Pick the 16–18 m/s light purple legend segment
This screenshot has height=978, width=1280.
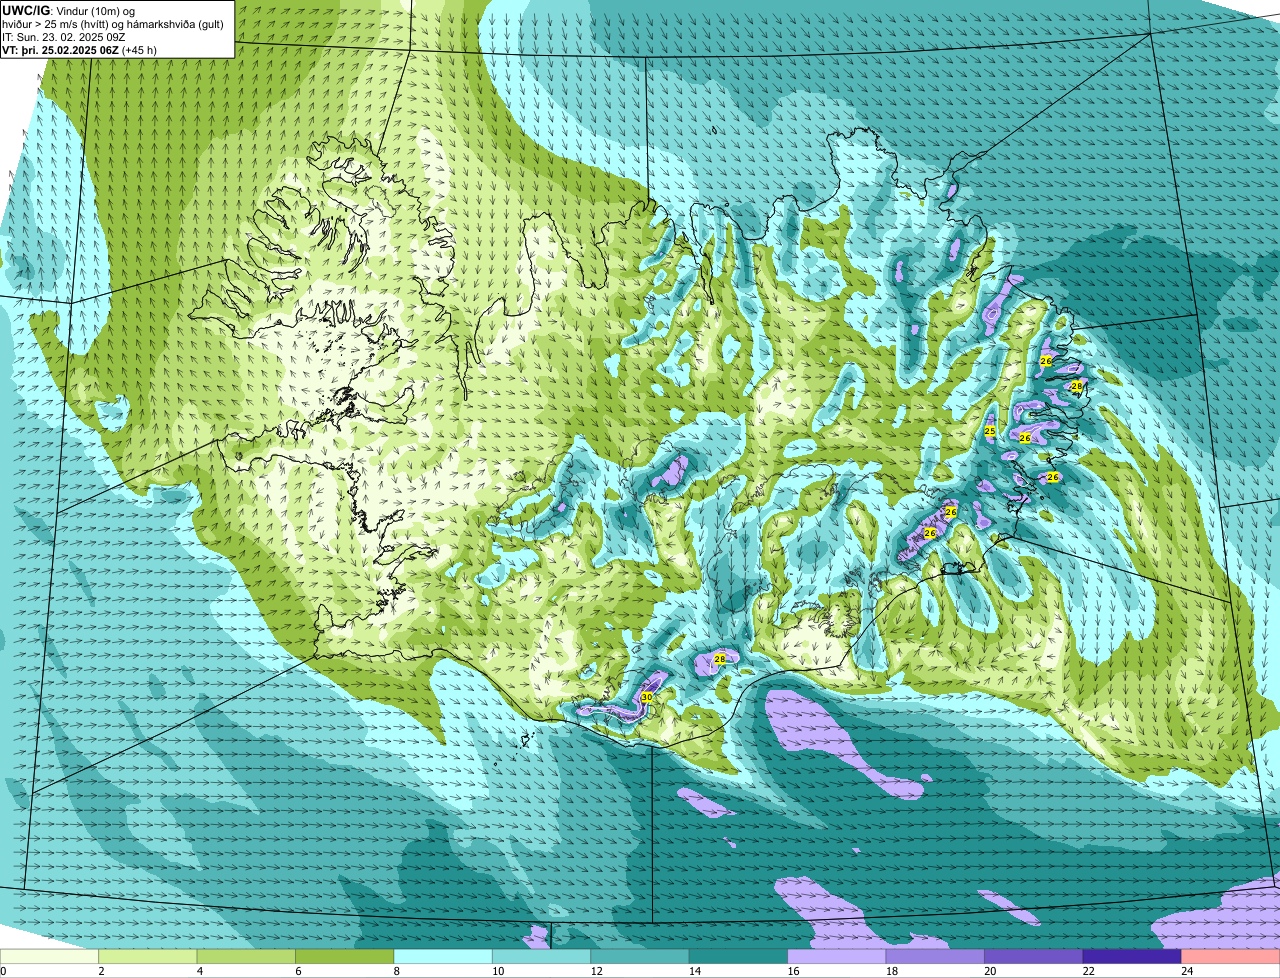837,957
